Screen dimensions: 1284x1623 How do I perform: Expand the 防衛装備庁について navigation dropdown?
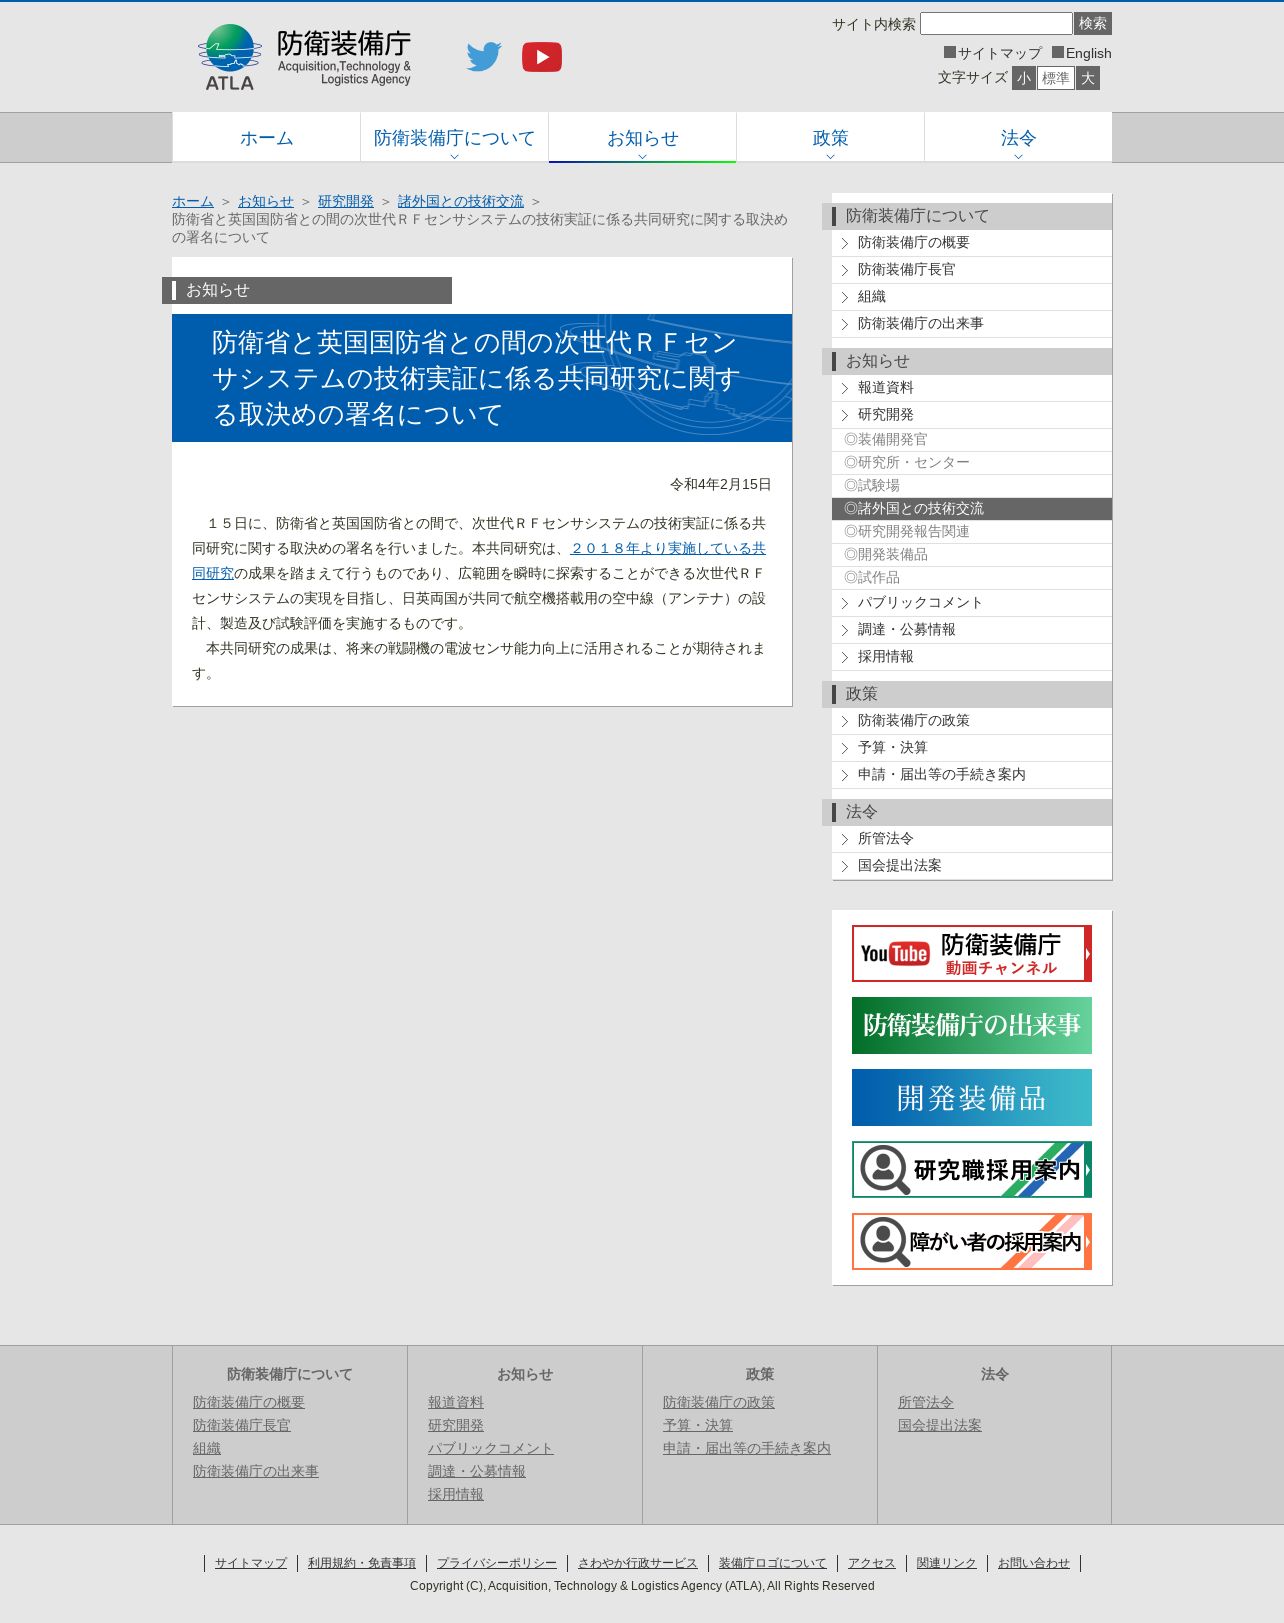[x=454, y=138]
